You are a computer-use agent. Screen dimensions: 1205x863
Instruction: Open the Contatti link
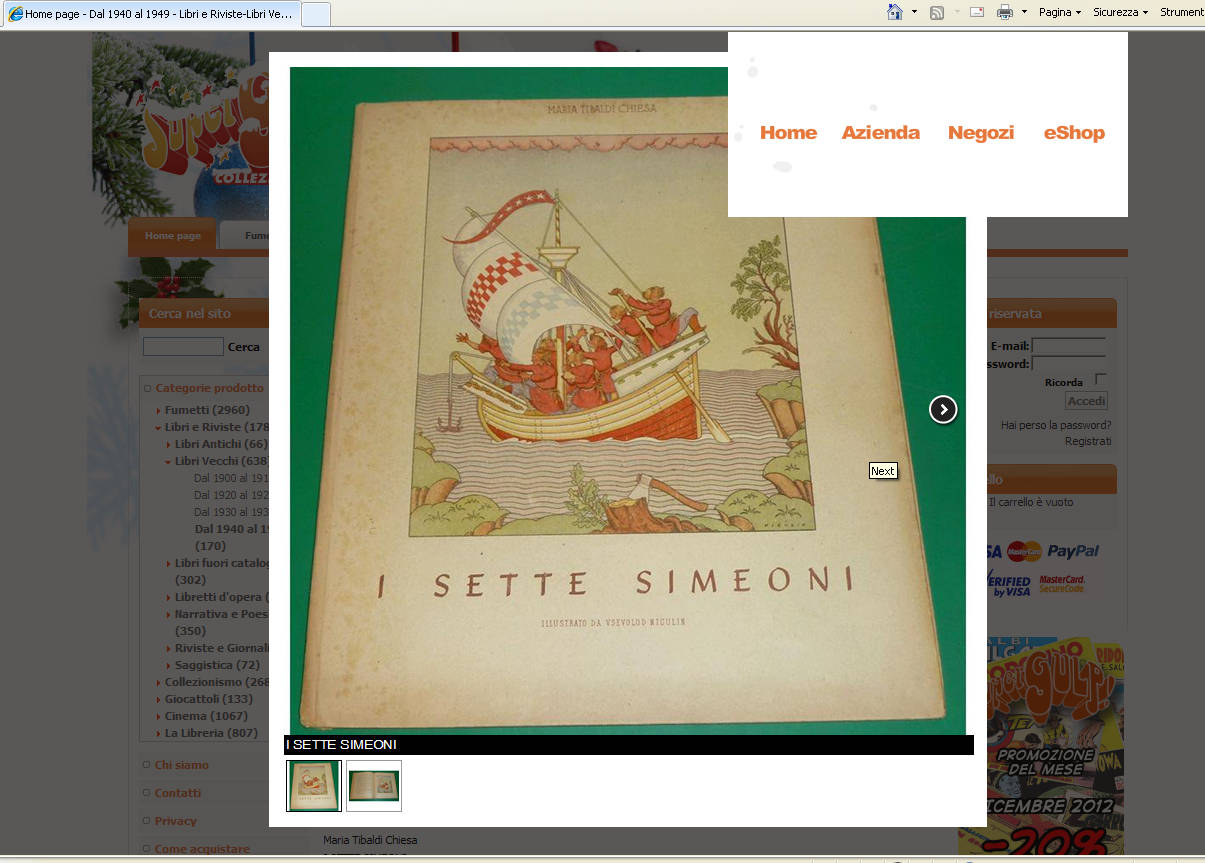click(x=178, y=793)
